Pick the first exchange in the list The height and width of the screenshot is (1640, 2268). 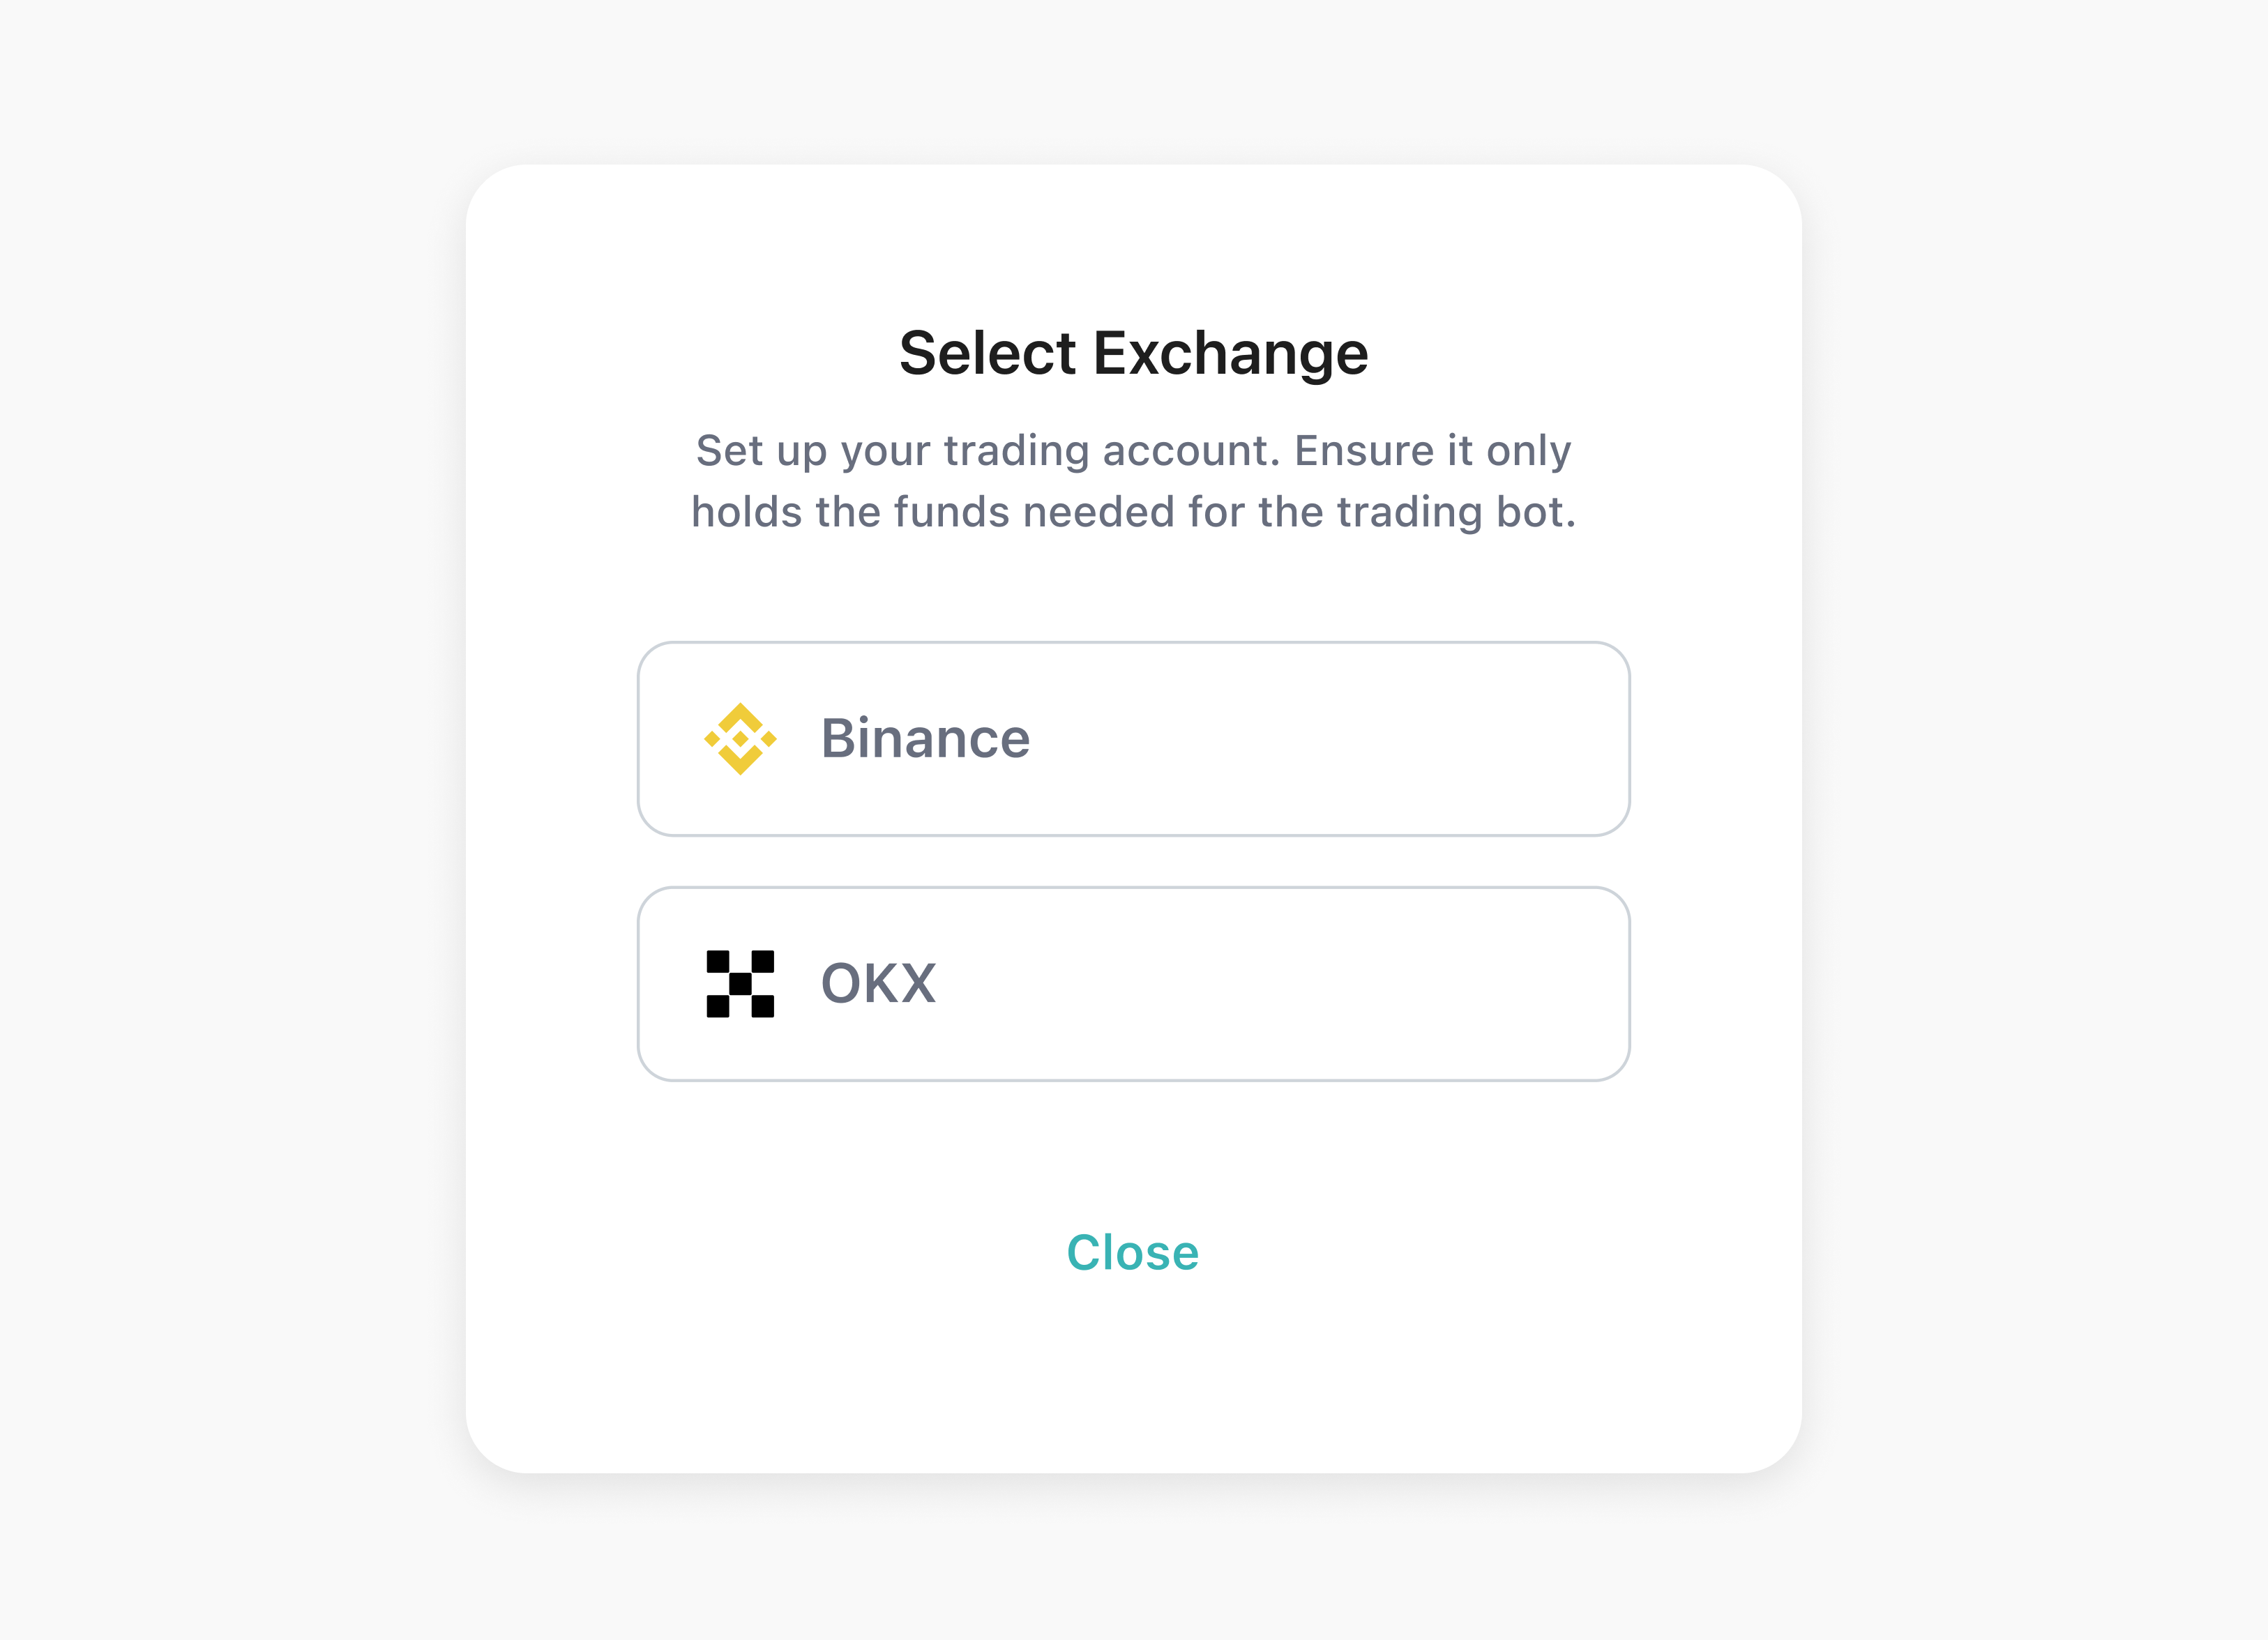[x=1133, y=739]
